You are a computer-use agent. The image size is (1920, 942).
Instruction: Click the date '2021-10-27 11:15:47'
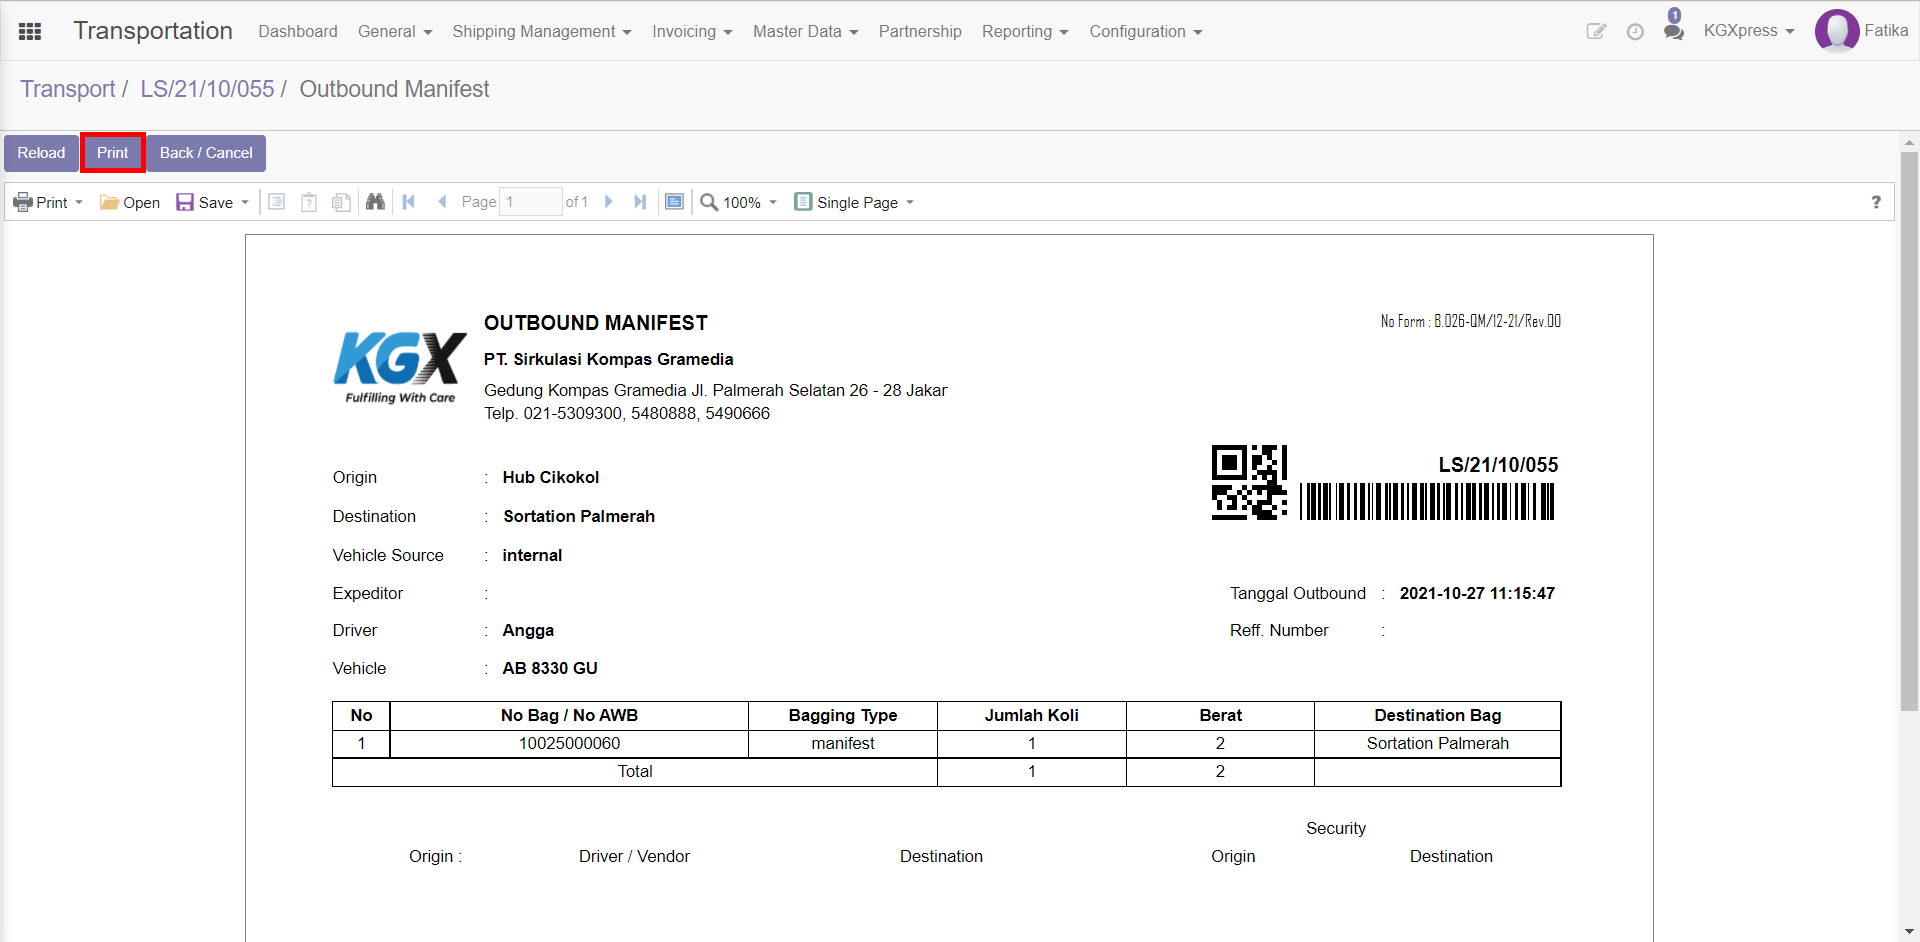pyautogui.click(x=1477, y=594)
